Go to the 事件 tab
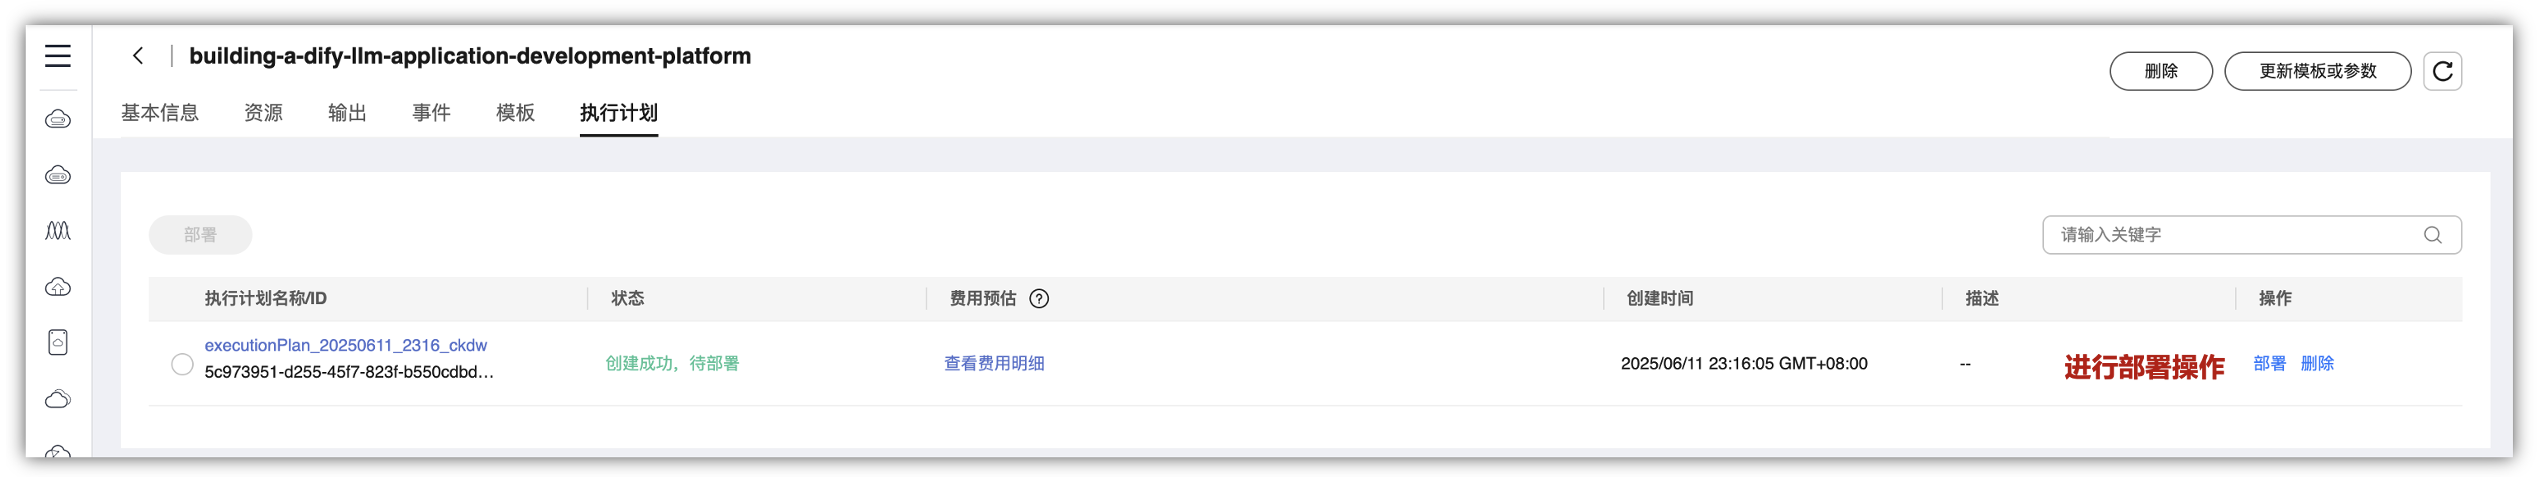Viewport: 2542px width, 490px height. tap(431, 113)
